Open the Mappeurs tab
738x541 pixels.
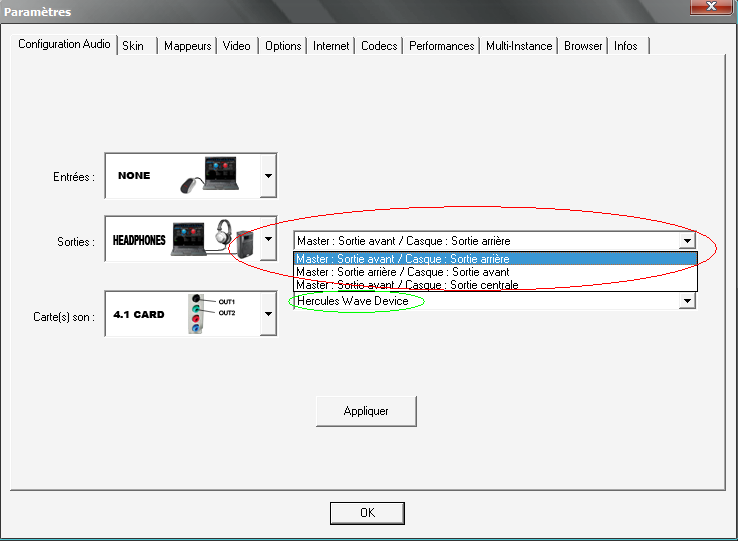[188, 46]
